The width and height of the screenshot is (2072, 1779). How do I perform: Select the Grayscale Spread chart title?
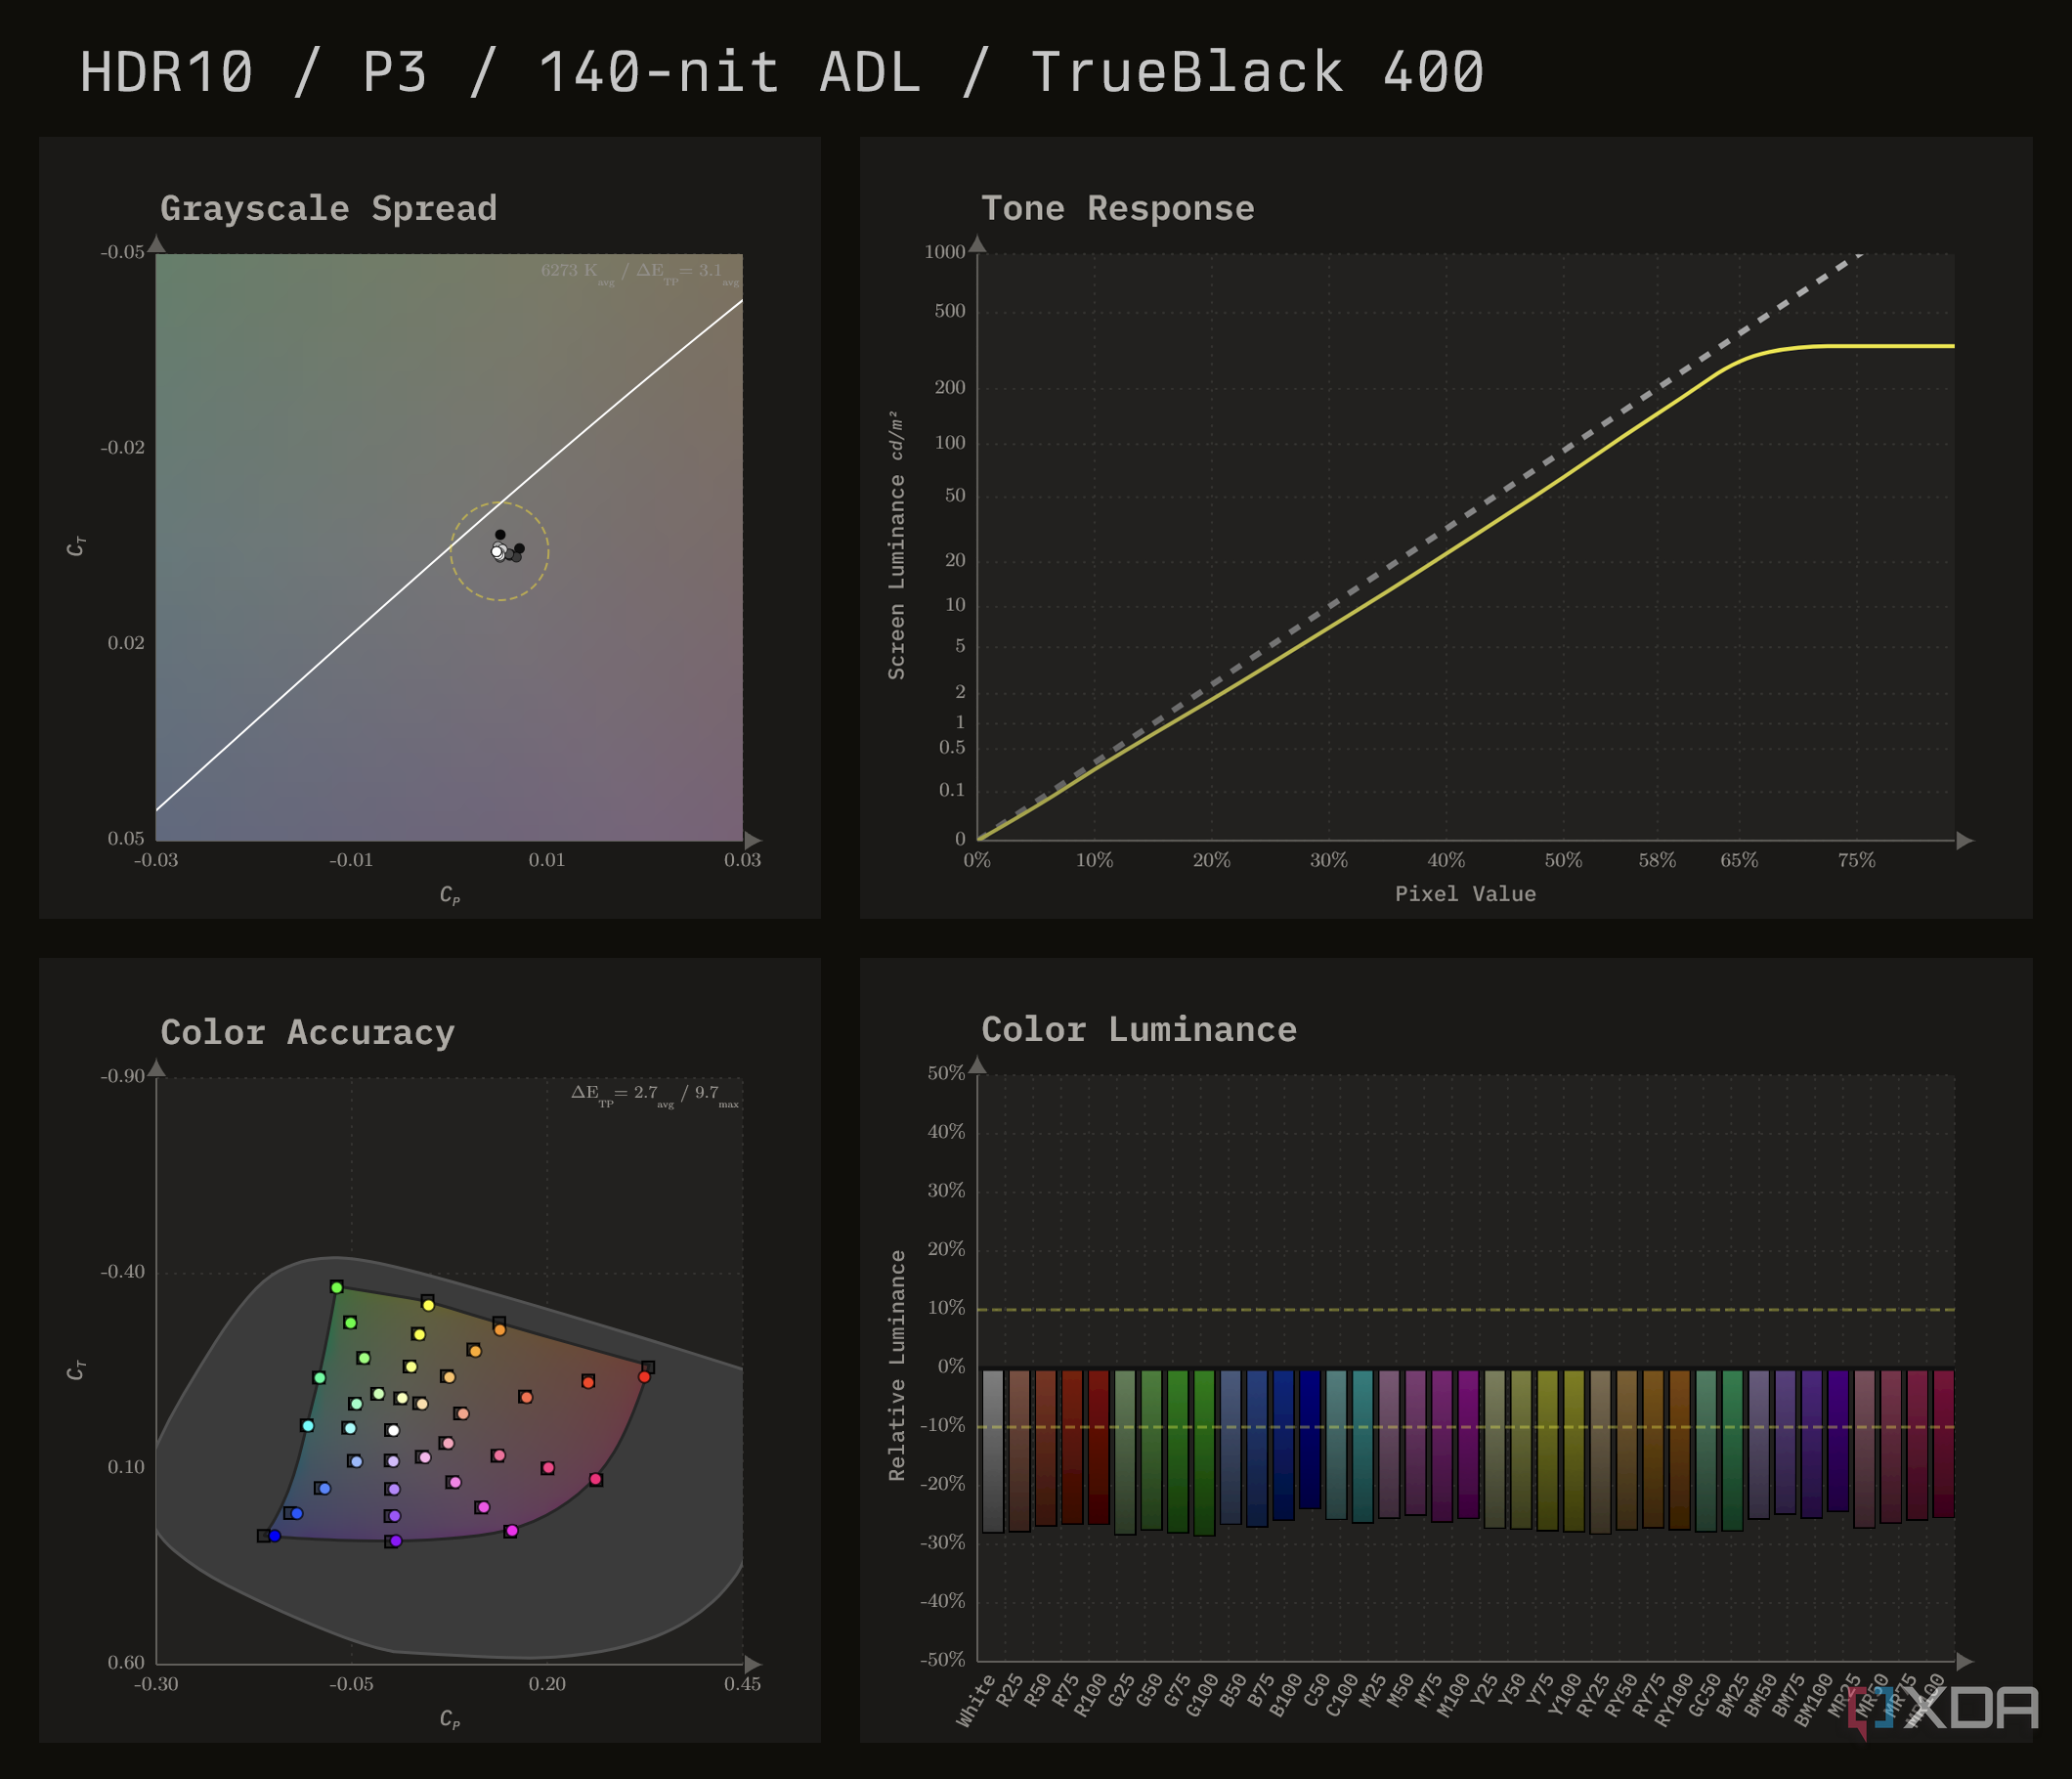click(x=328, y=208)
